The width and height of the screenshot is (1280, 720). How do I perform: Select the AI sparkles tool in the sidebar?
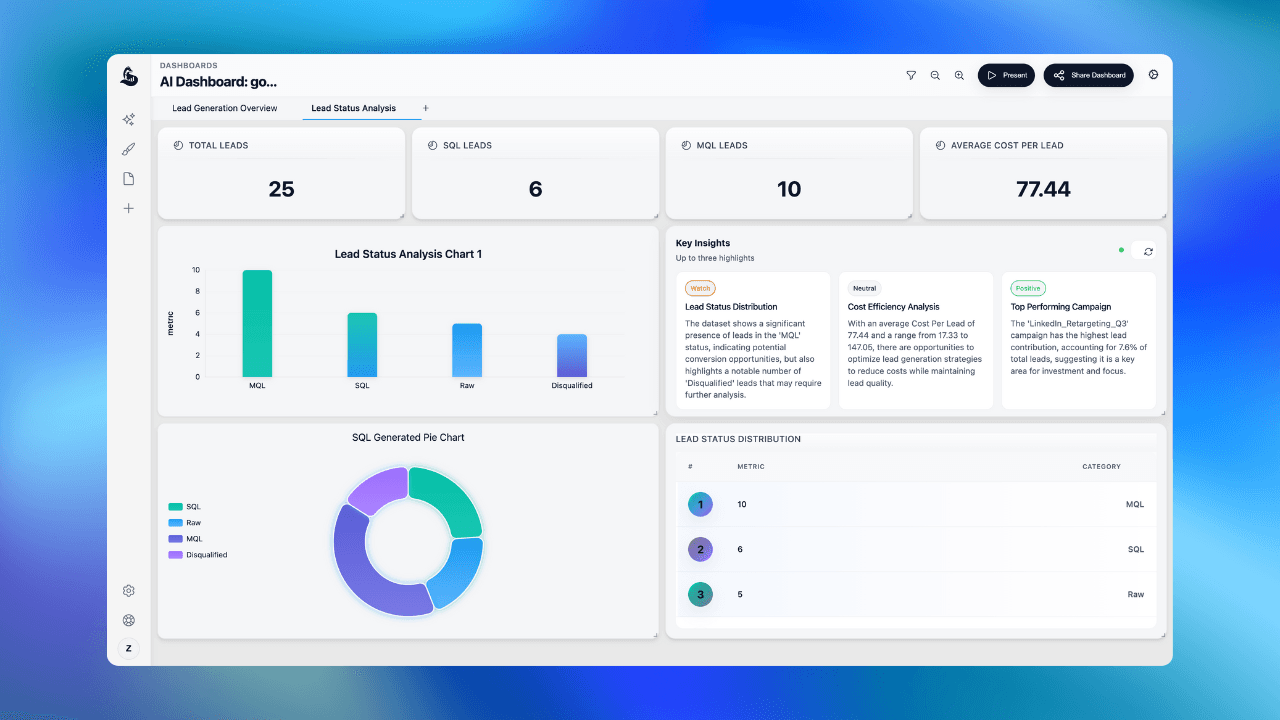[x=128, y=119]
